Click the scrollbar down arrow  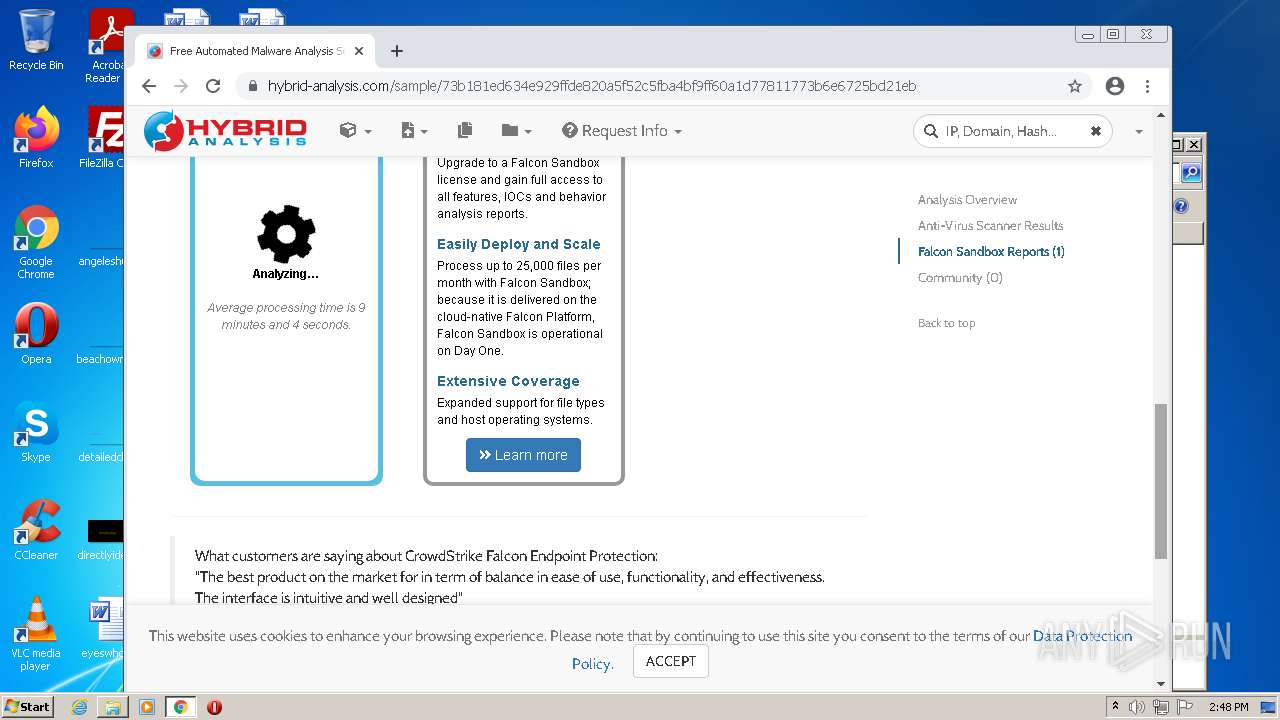[1160, 684]
